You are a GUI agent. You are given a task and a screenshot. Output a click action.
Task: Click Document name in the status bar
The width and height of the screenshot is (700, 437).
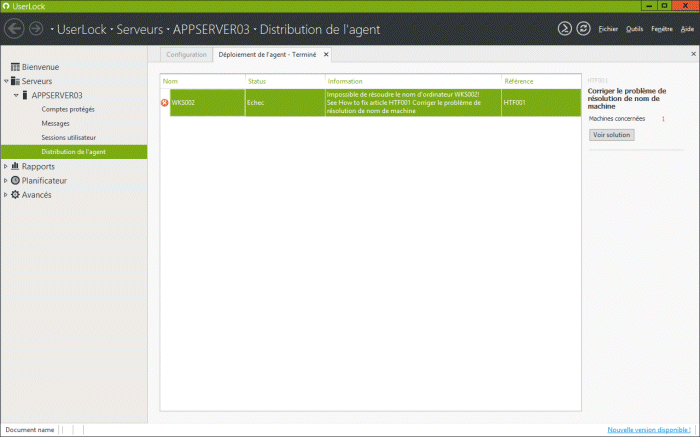pos(29,430)
